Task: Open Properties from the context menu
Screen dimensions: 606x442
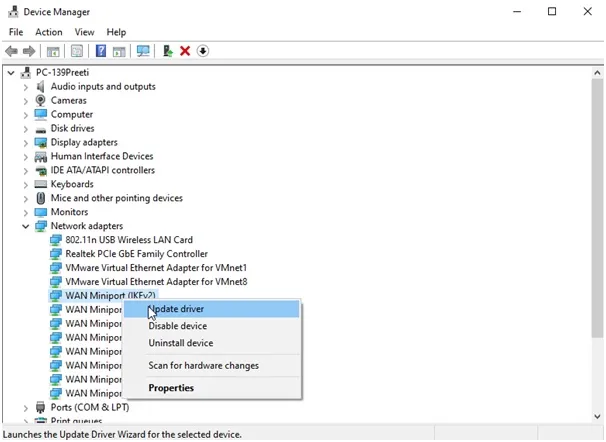Action: pos(211,388)
